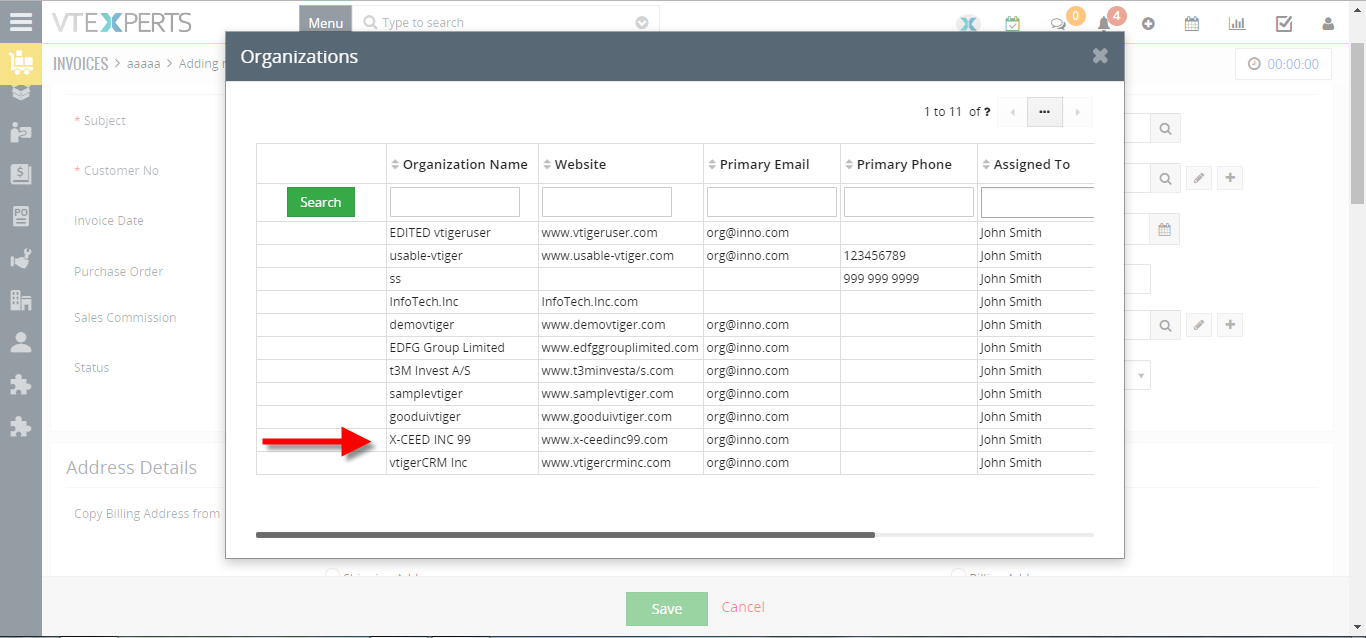Open the buildings organizations sidebar icon
Screen dimensions: 1366x638
[21, 300]
